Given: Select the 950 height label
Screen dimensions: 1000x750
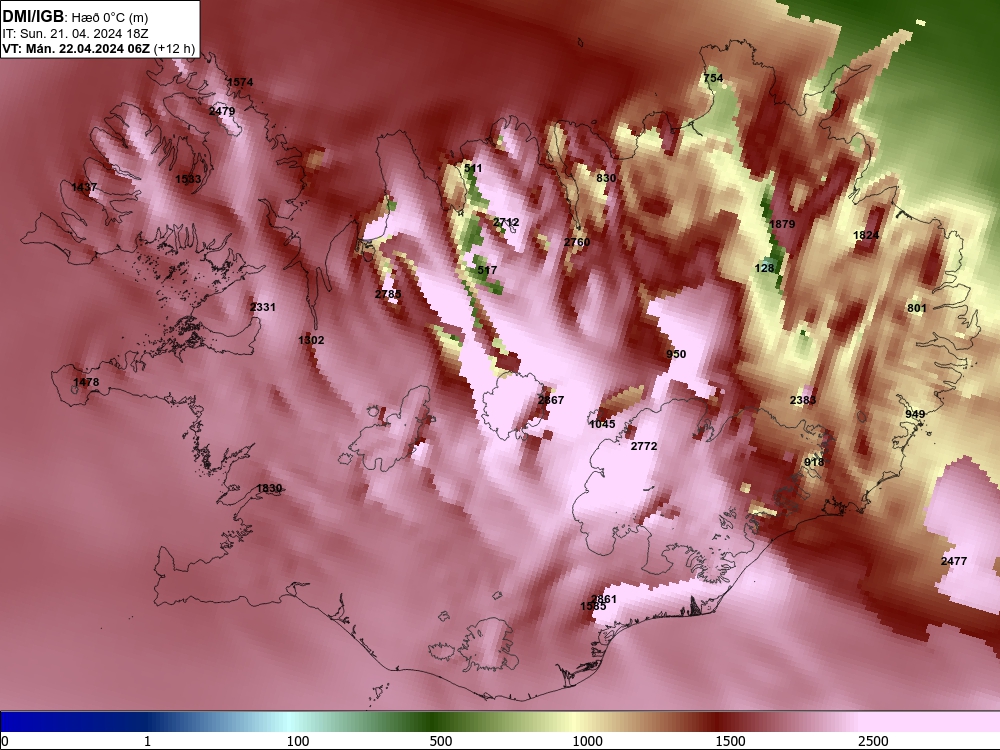Looking at the screenshot, I should coord(676,354).
